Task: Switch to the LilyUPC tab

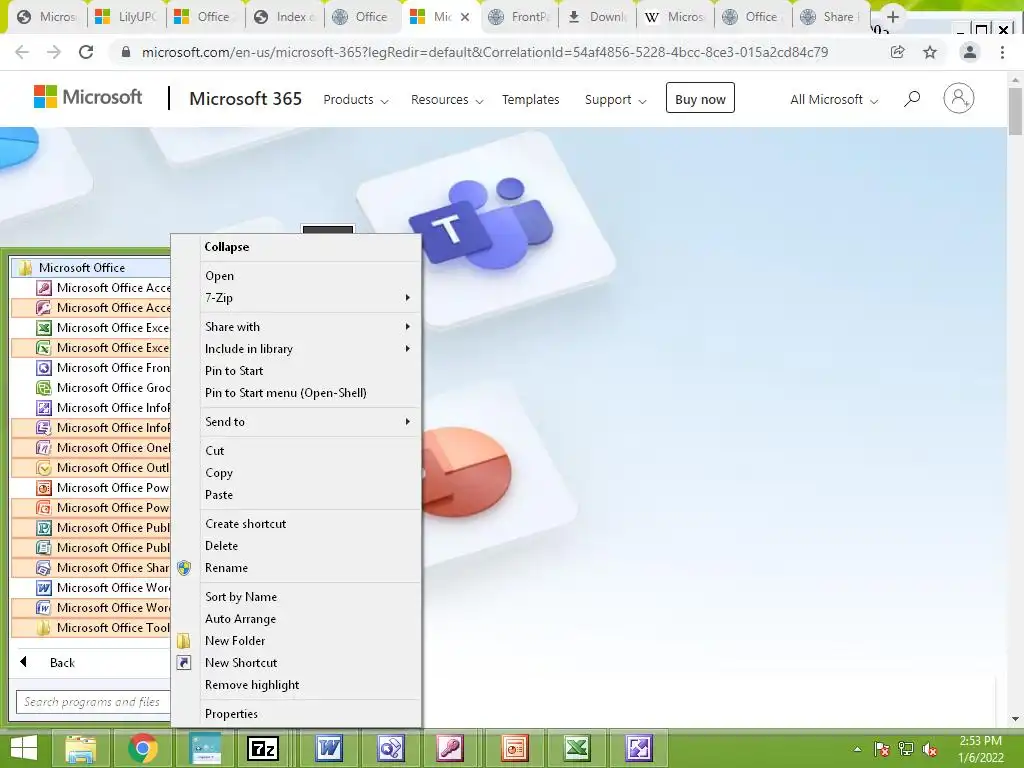Action: [127, 17]
